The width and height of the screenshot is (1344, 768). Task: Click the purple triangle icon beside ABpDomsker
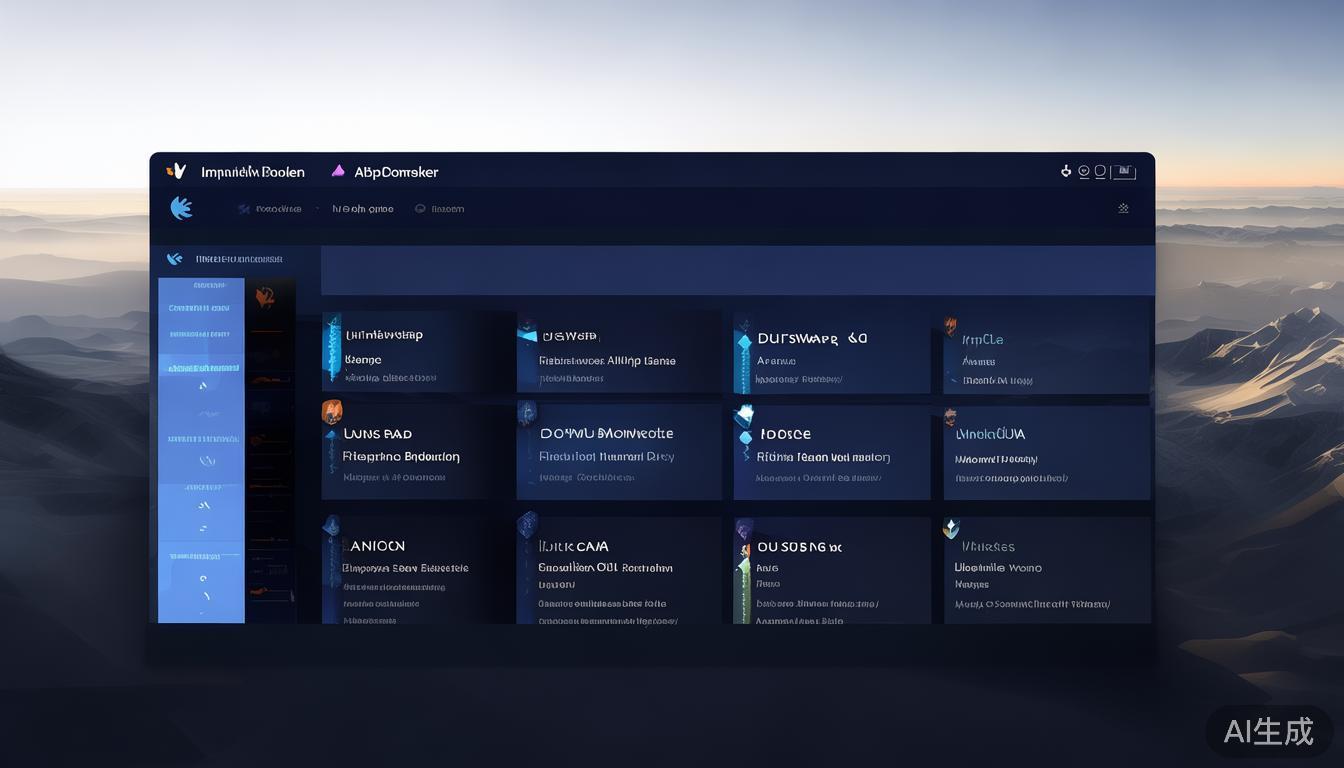click(x=338, y=171)
